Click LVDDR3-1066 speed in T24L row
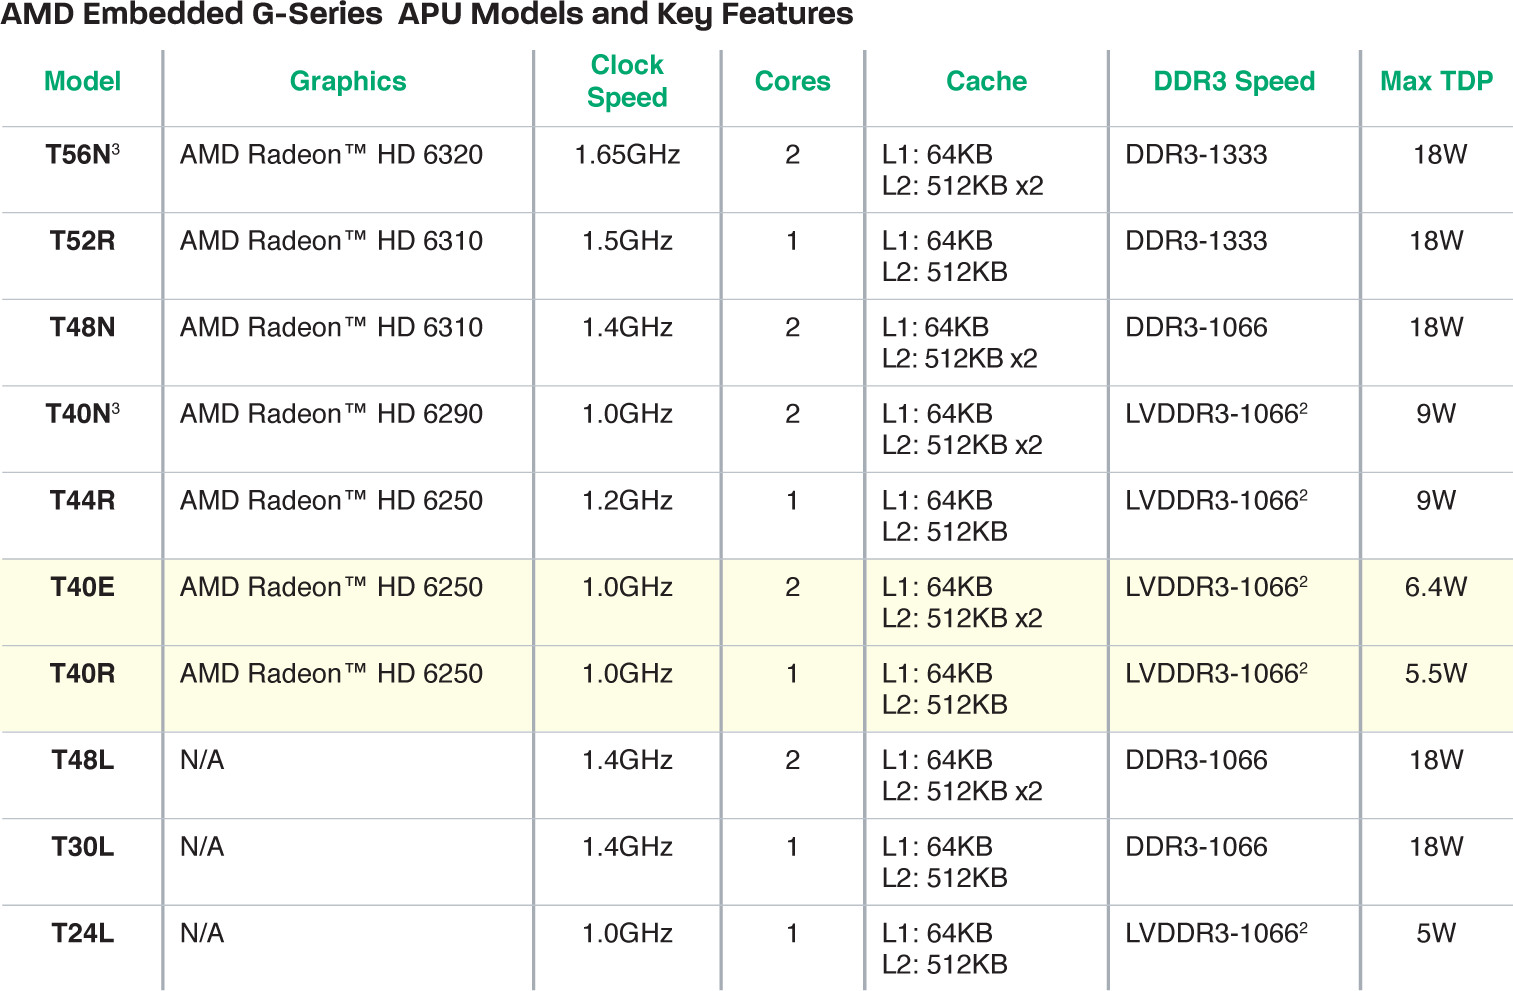1513x991 pixels. tap(1216, 933)
